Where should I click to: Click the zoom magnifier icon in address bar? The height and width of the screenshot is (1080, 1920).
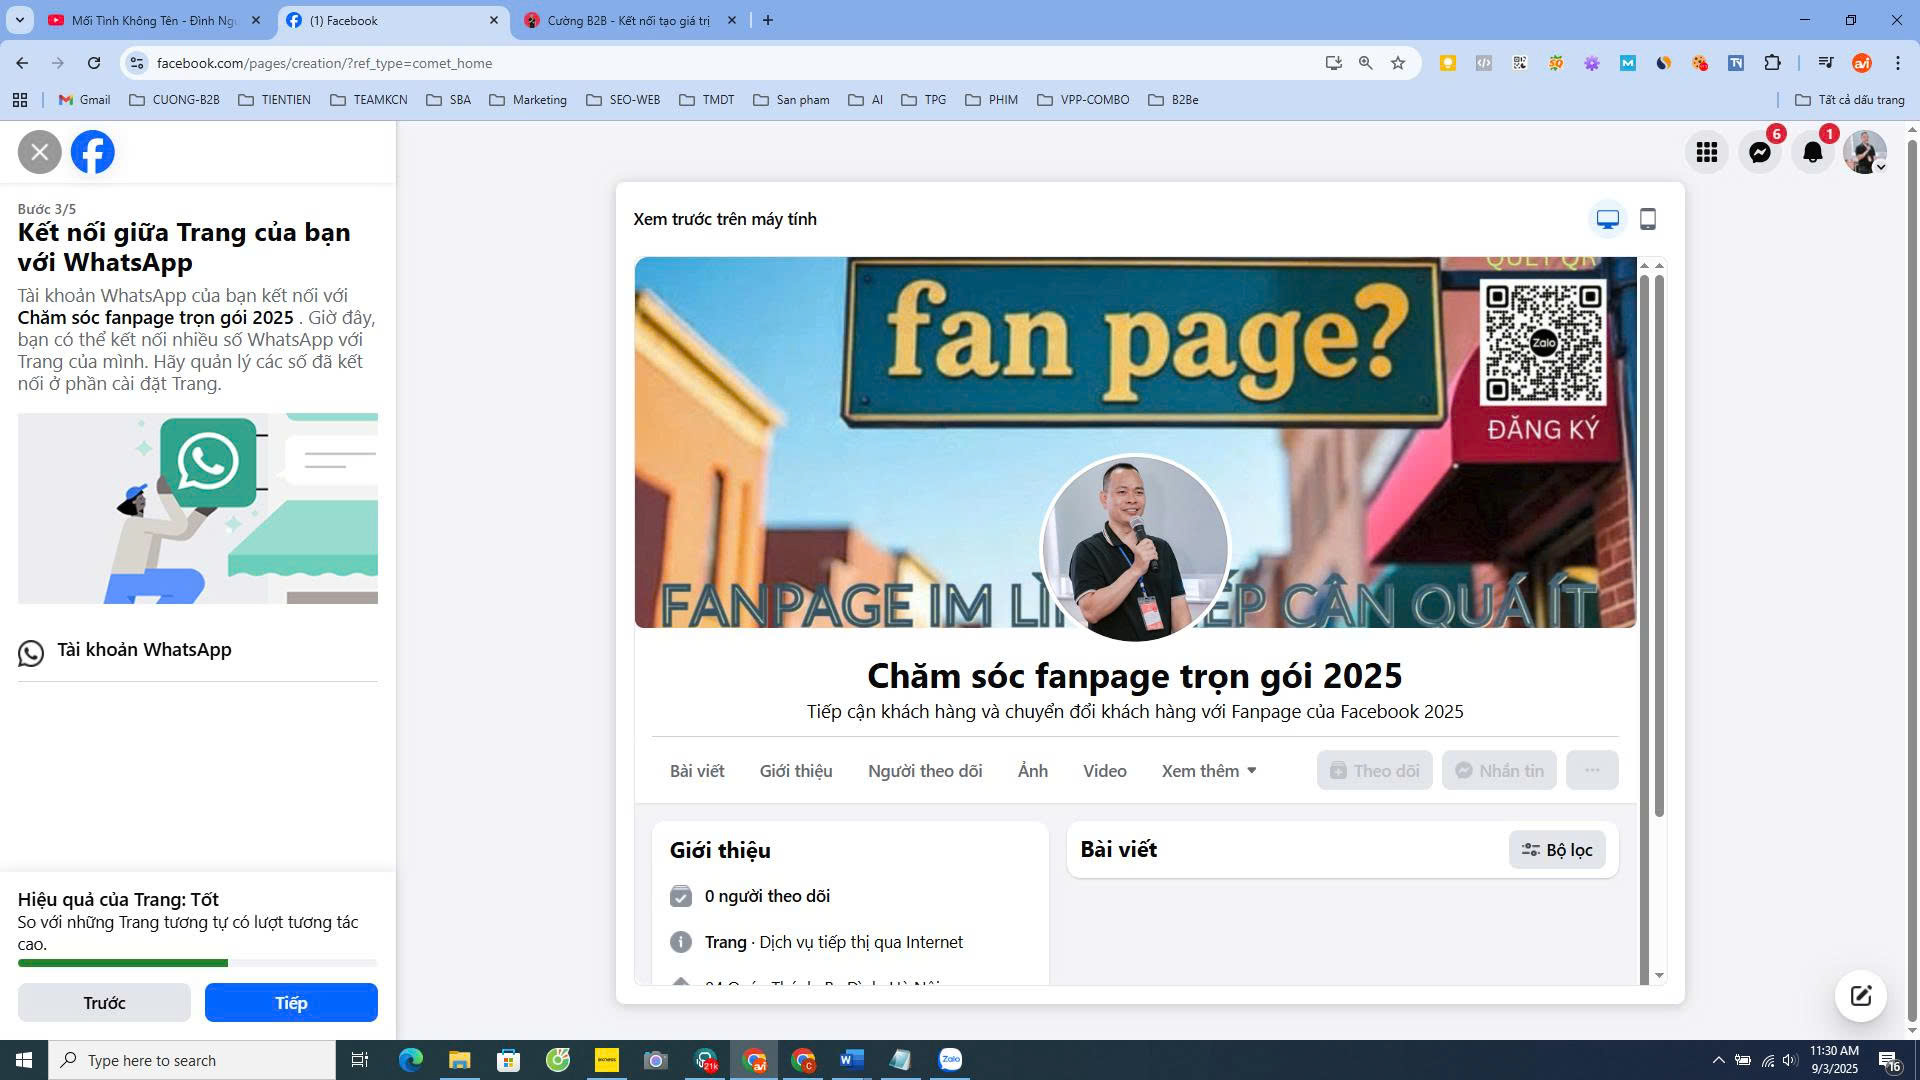click(x=1366, y=63)
